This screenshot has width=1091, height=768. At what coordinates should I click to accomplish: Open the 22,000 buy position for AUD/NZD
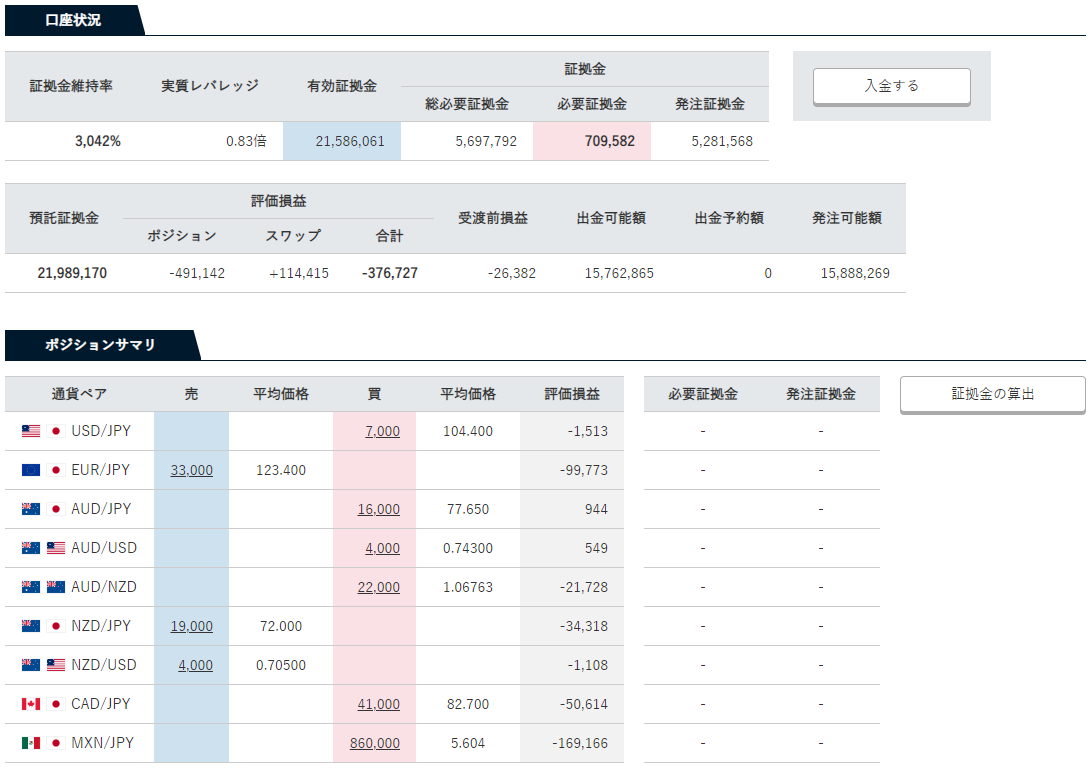pos(381,587)
